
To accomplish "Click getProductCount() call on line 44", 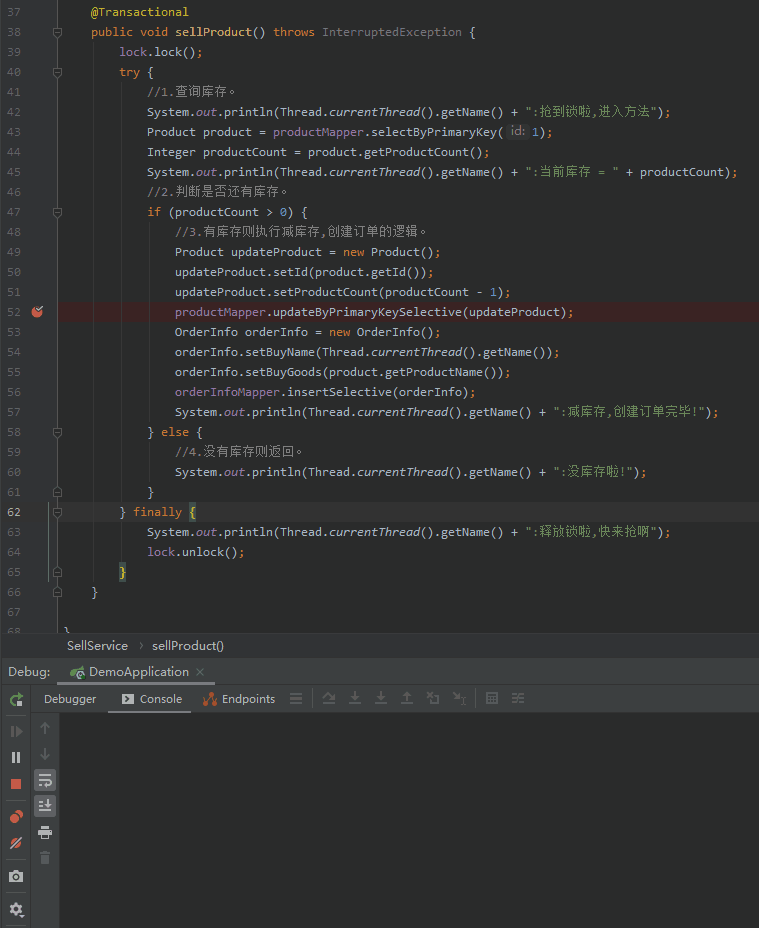I will (x=424, y=152).
